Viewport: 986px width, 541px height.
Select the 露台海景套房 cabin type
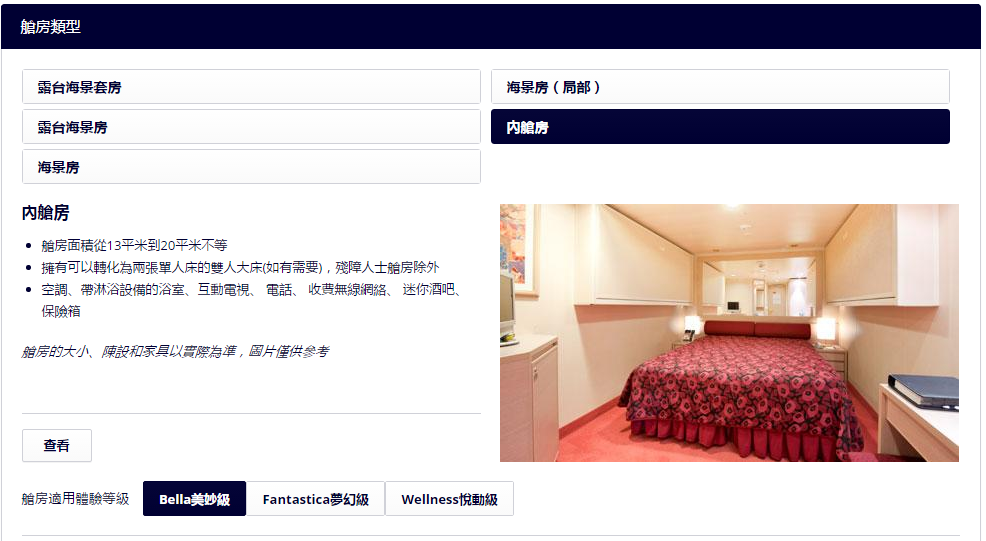pos(251,87)
